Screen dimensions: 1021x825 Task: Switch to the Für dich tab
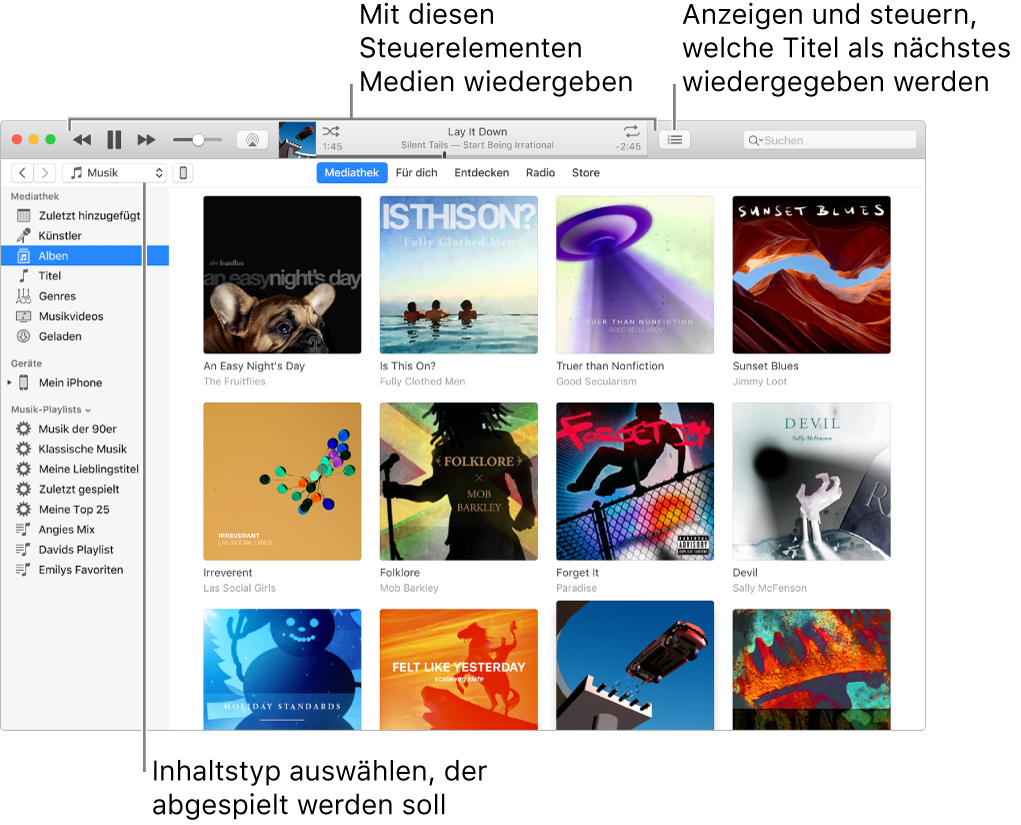point(417,173)
